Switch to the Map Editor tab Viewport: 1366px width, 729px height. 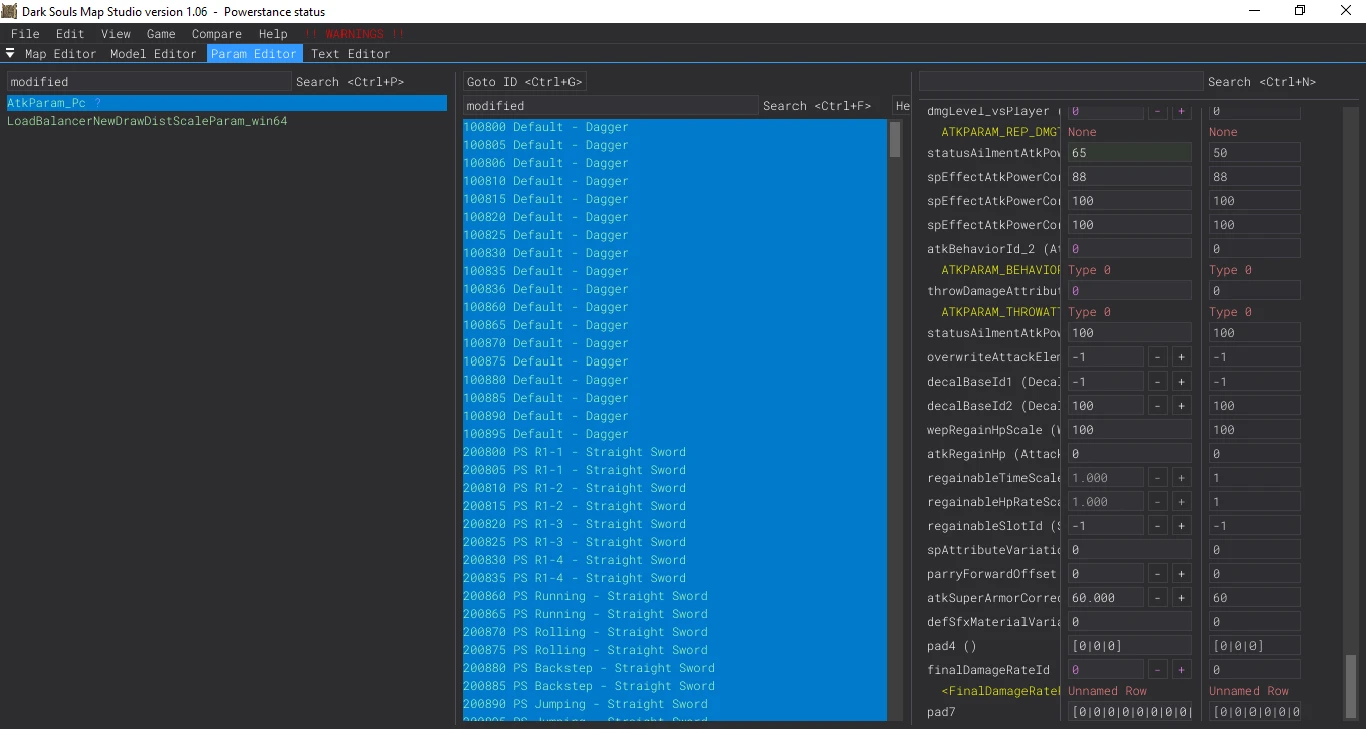(61, 54)
